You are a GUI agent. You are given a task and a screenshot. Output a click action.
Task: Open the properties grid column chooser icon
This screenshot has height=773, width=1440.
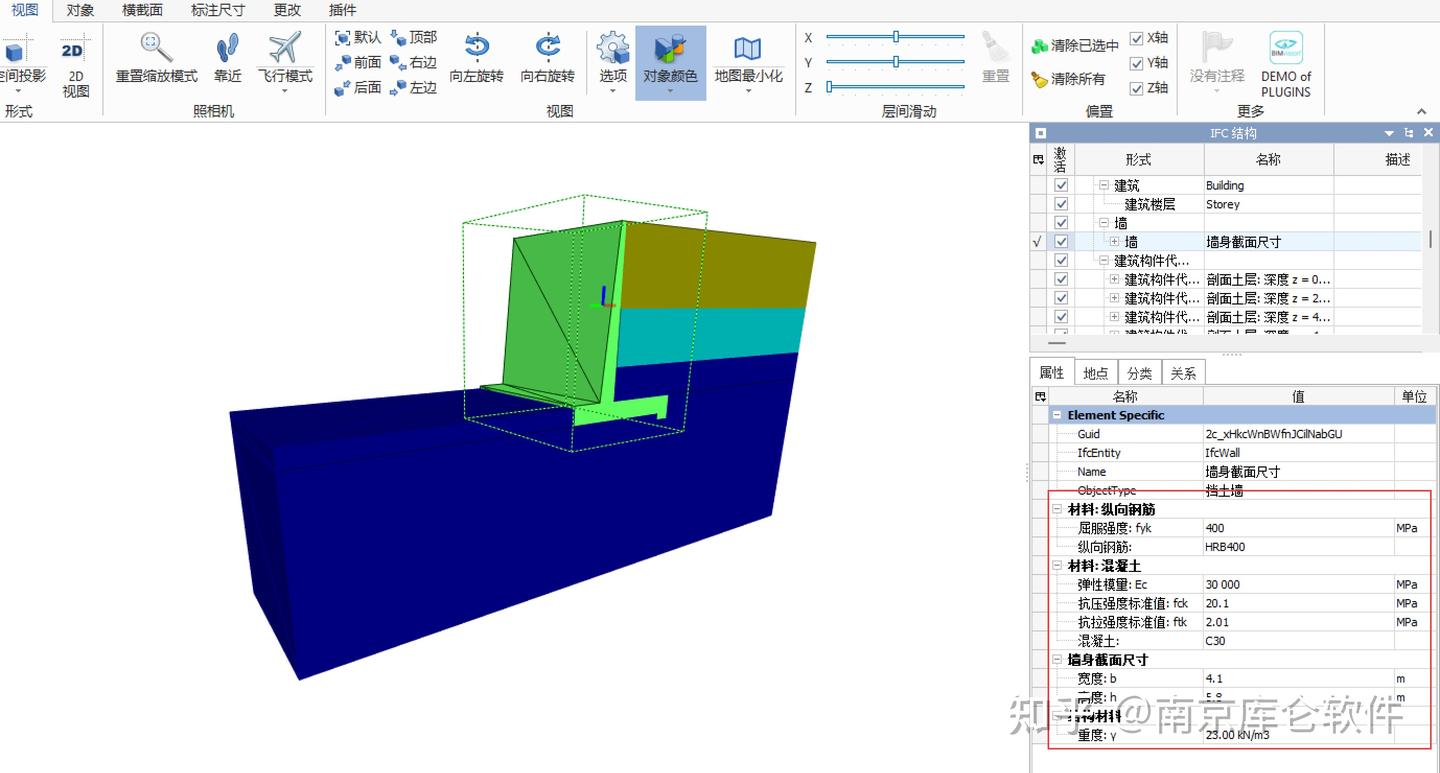[1040, 397]
